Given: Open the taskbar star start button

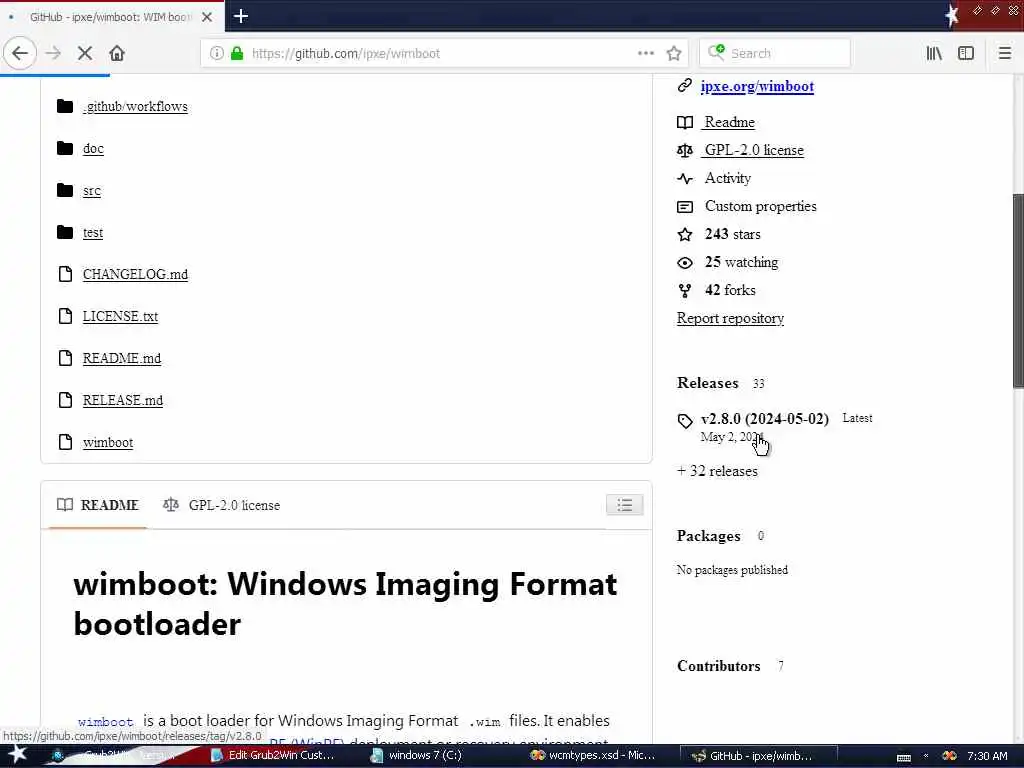Looking at the screenshot, I should tap(16, 755).
